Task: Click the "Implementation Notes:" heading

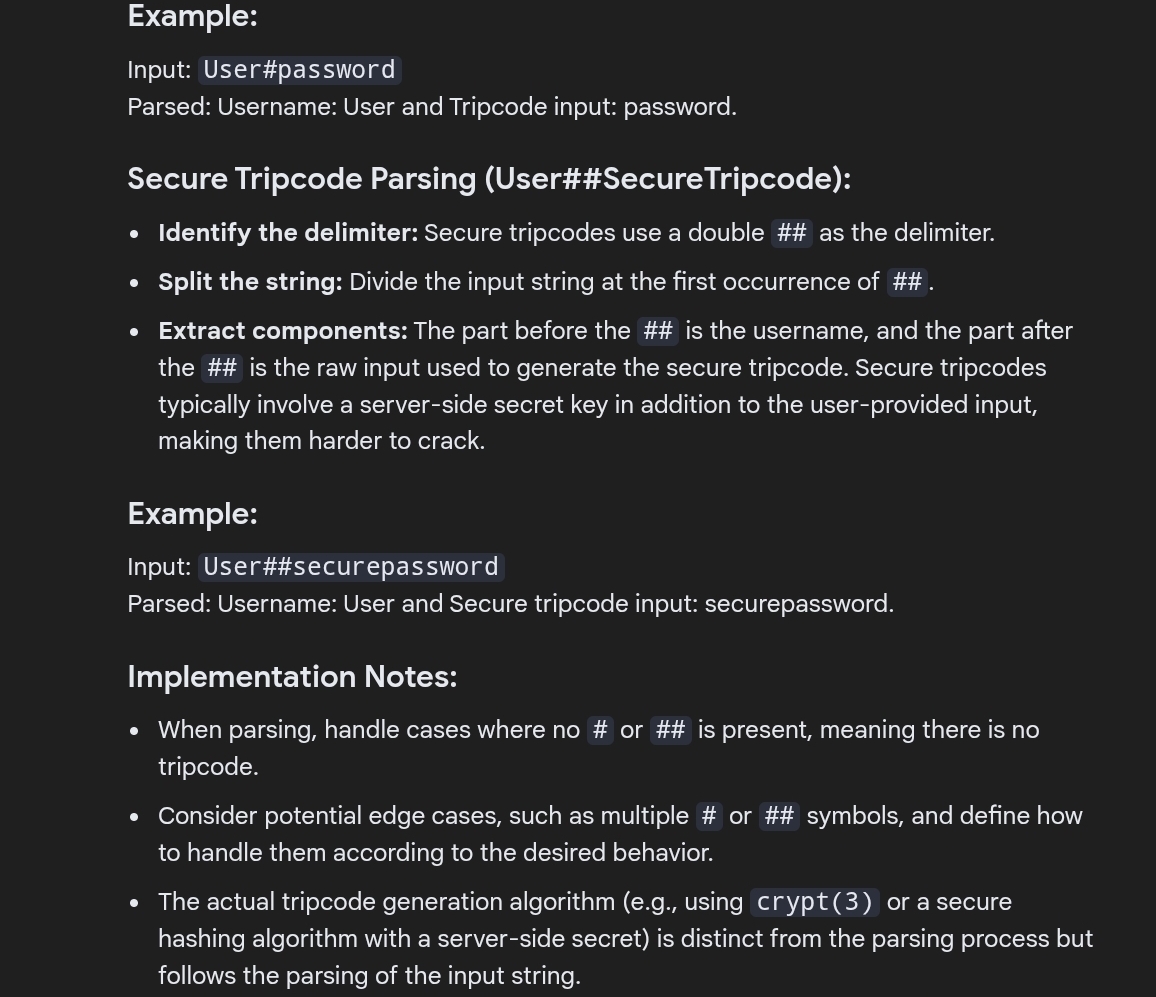Action: tap(292, 677)
